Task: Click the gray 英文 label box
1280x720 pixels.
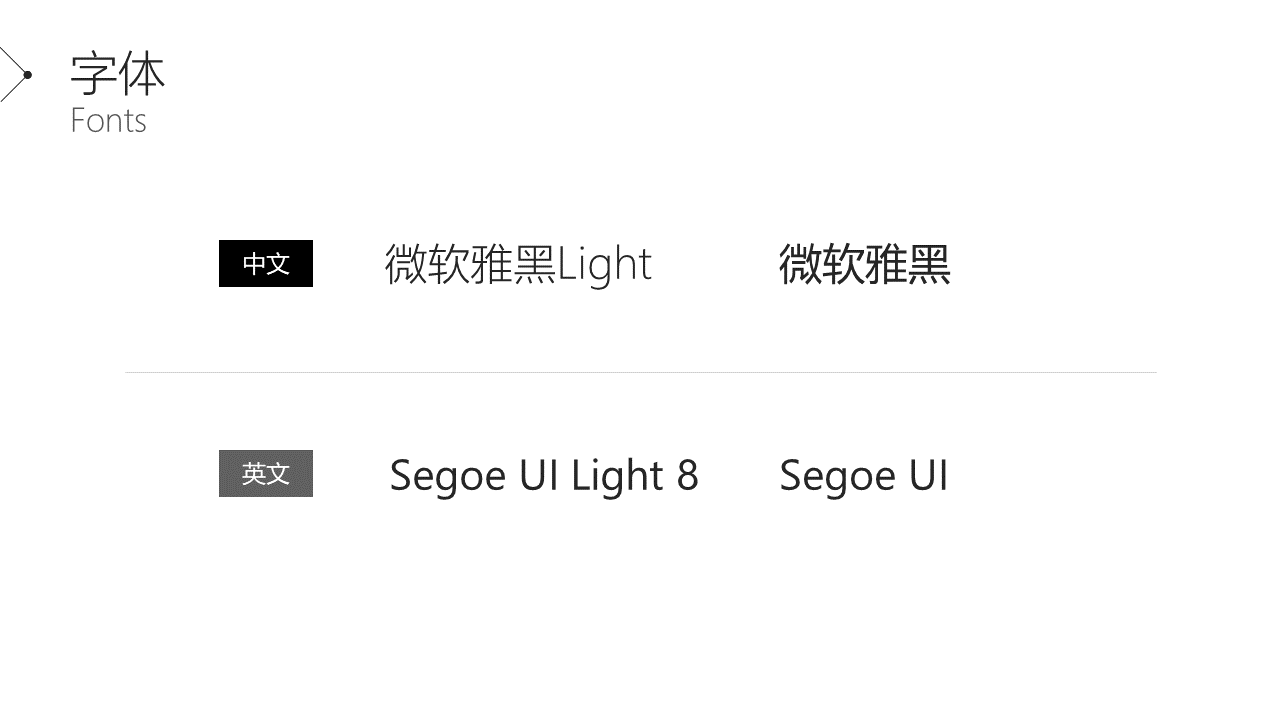Action: (266, 474)
